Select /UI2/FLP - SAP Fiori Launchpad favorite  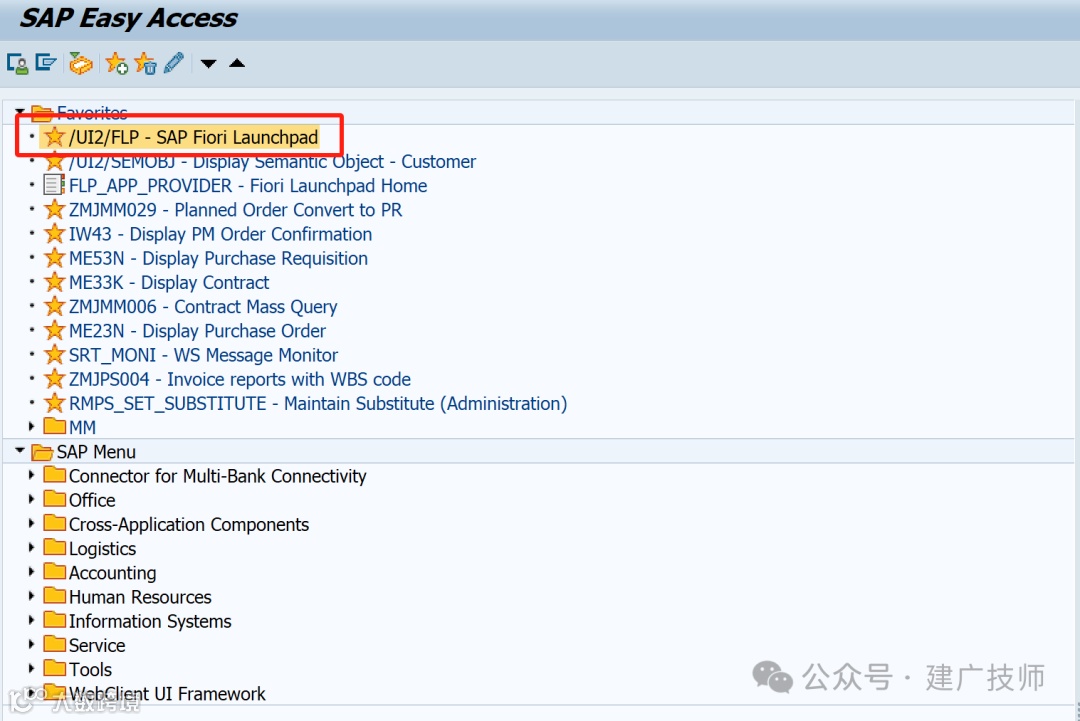point(193,137)
